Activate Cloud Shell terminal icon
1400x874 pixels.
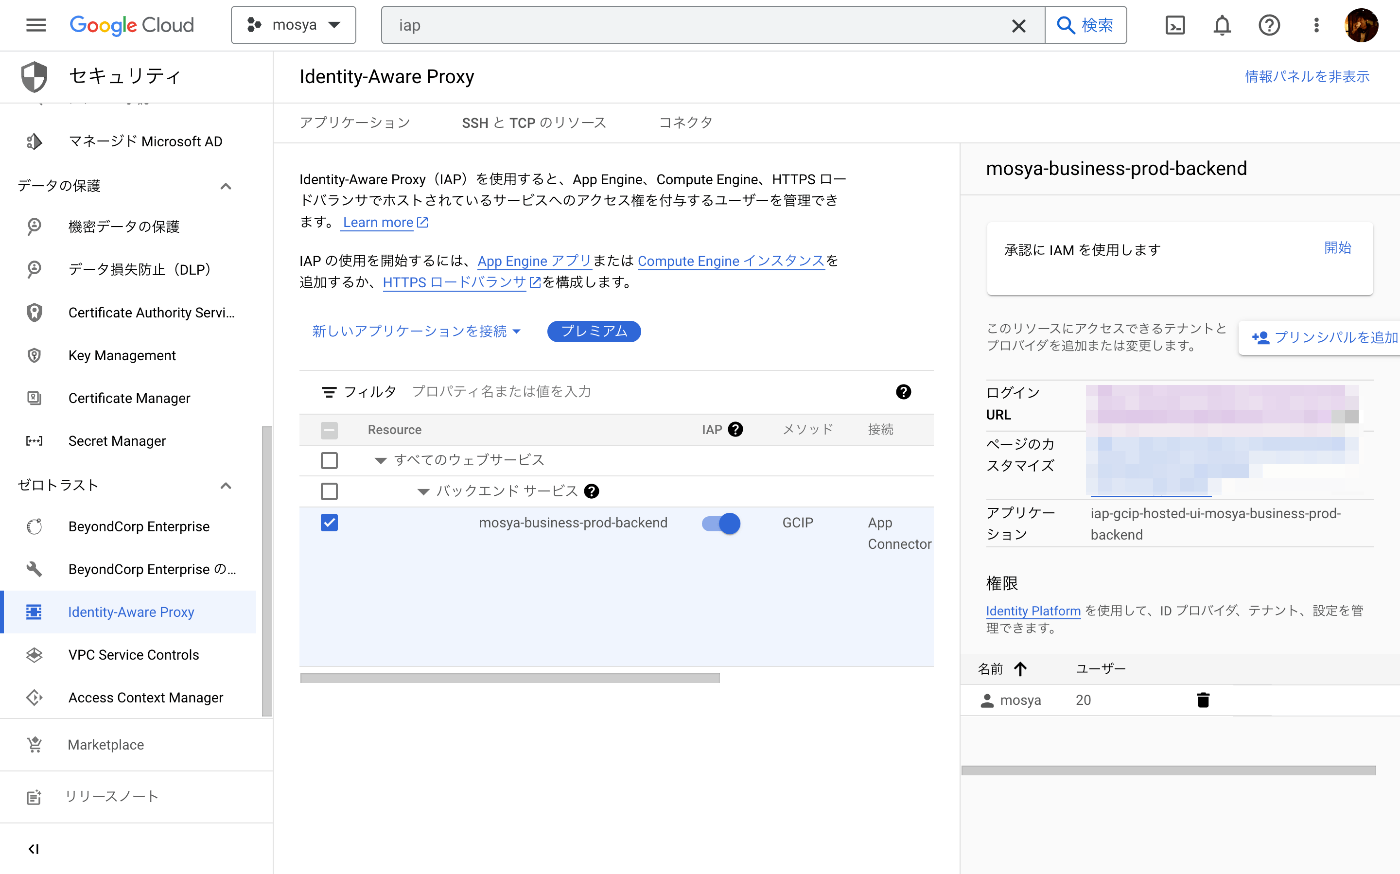pos(1176,26)
